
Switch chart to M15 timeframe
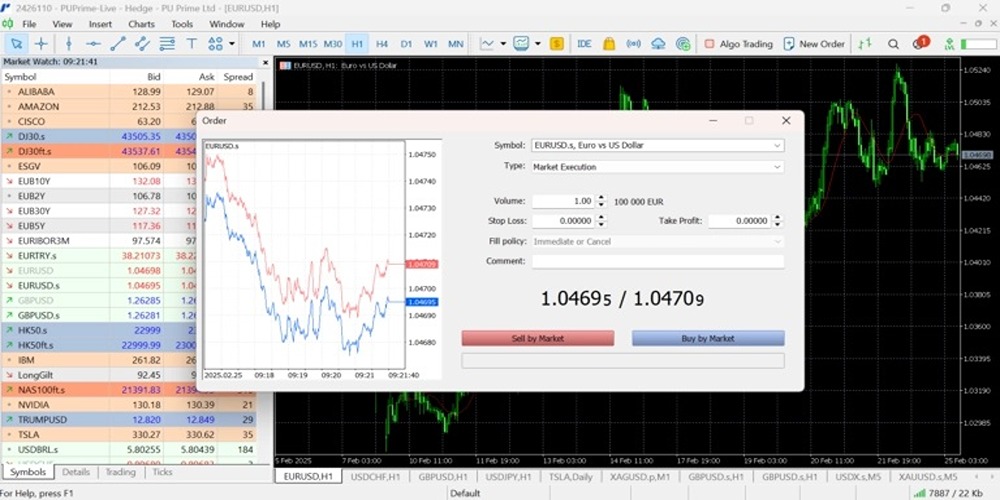tap(308, 44)
